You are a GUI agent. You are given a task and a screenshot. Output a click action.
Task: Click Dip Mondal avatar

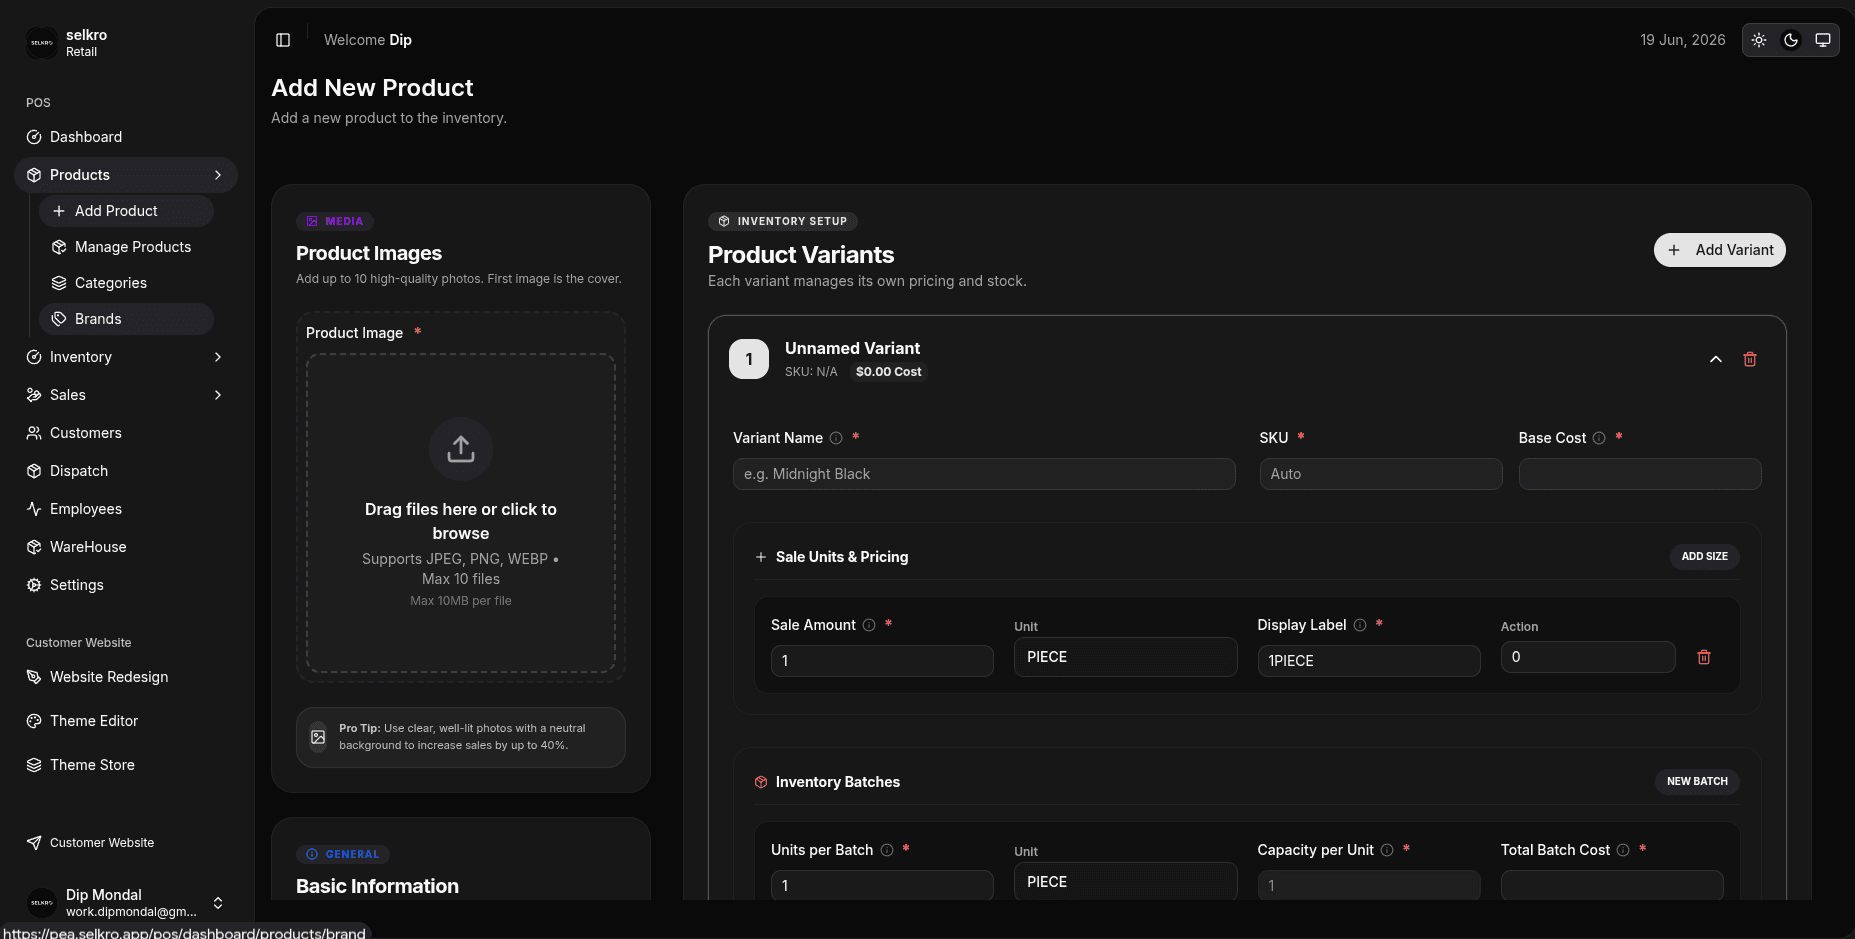(42, 903)
